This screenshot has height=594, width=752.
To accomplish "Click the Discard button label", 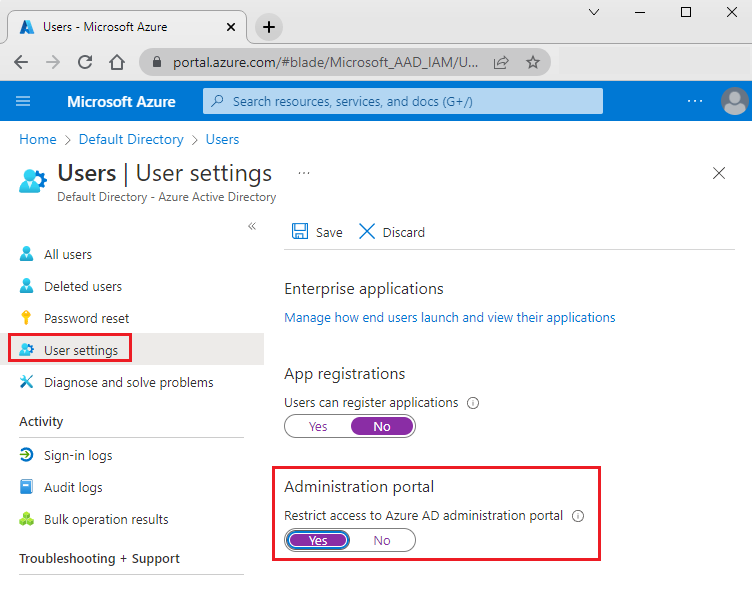I will (404, 233).
